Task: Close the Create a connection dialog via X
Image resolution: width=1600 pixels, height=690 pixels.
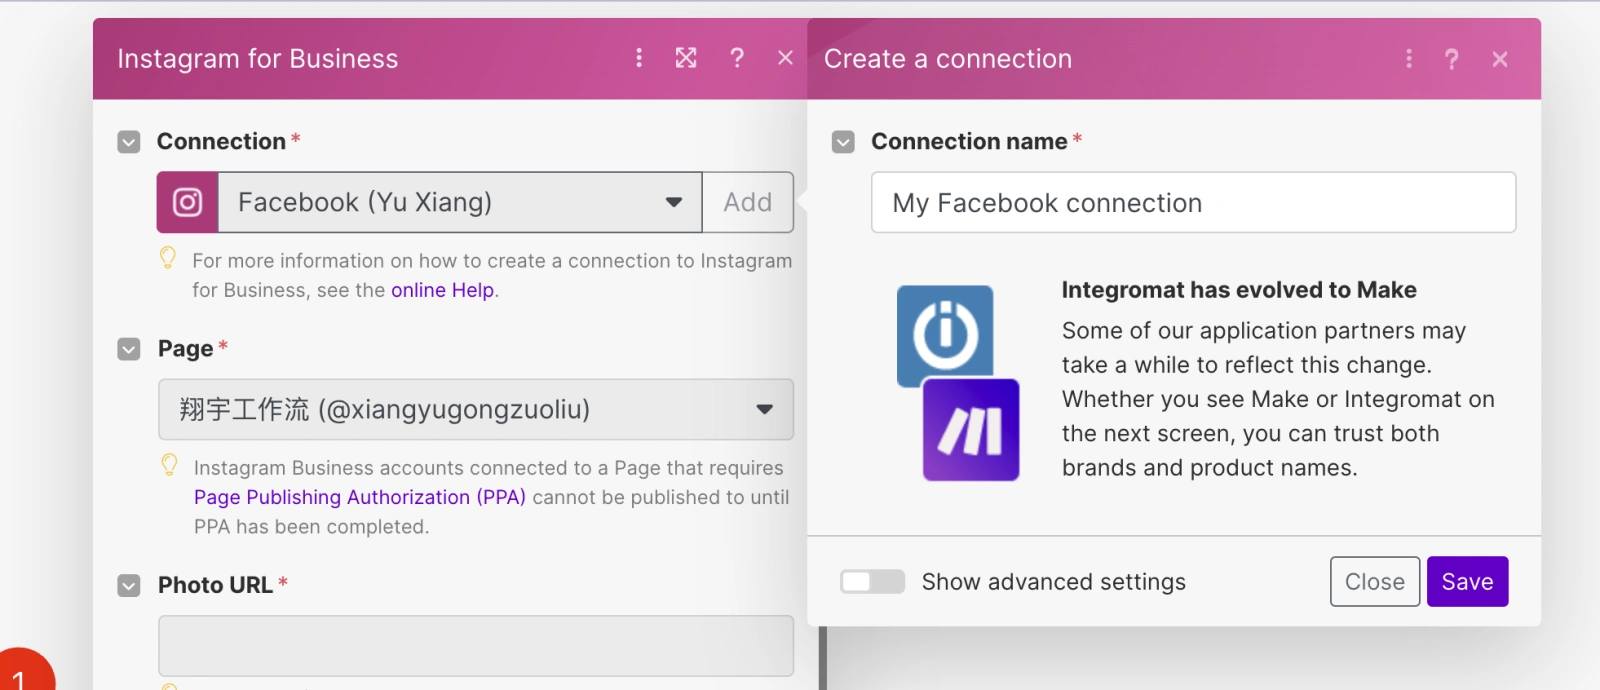Action: click(x=1499, y=59)
